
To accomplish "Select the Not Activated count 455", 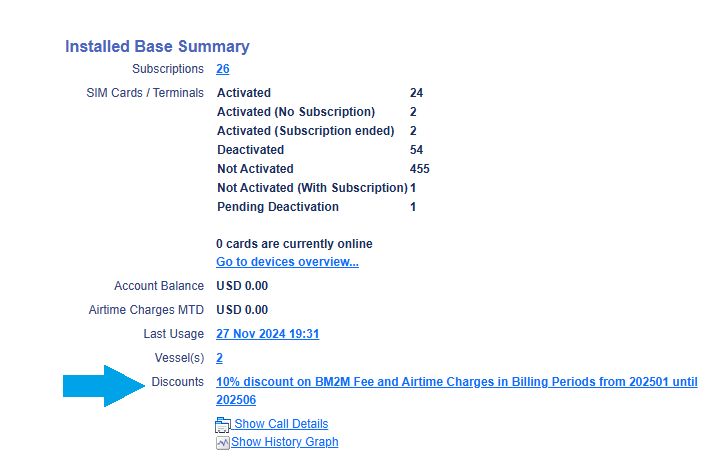I will (419, 169).
